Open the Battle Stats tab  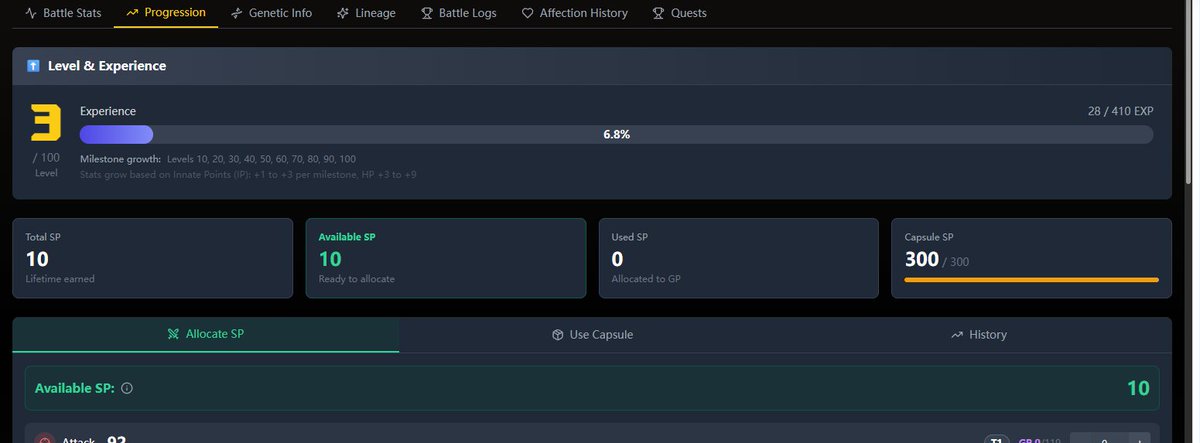(61, 13)
